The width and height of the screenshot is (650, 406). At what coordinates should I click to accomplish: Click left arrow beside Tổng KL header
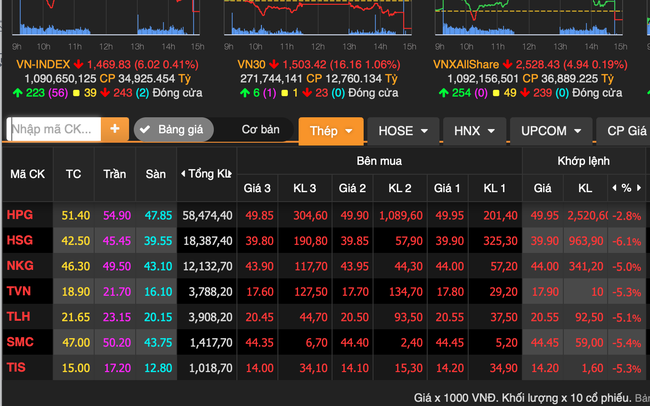(183, 173)
